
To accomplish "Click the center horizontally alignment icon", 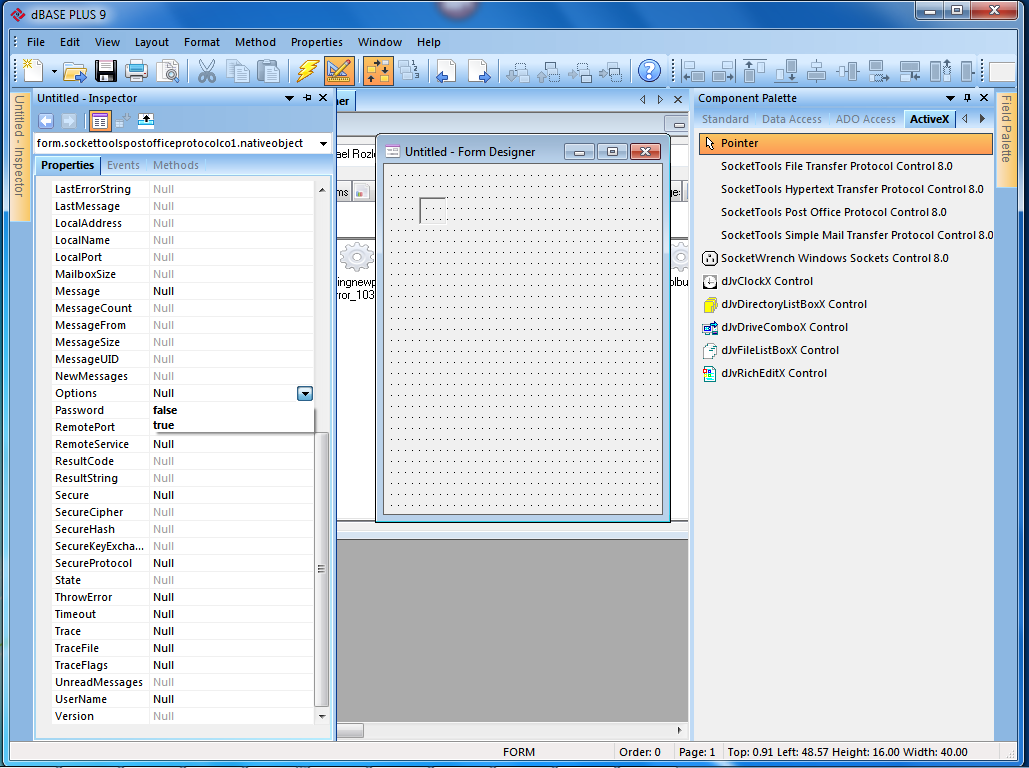I will 816,71.
